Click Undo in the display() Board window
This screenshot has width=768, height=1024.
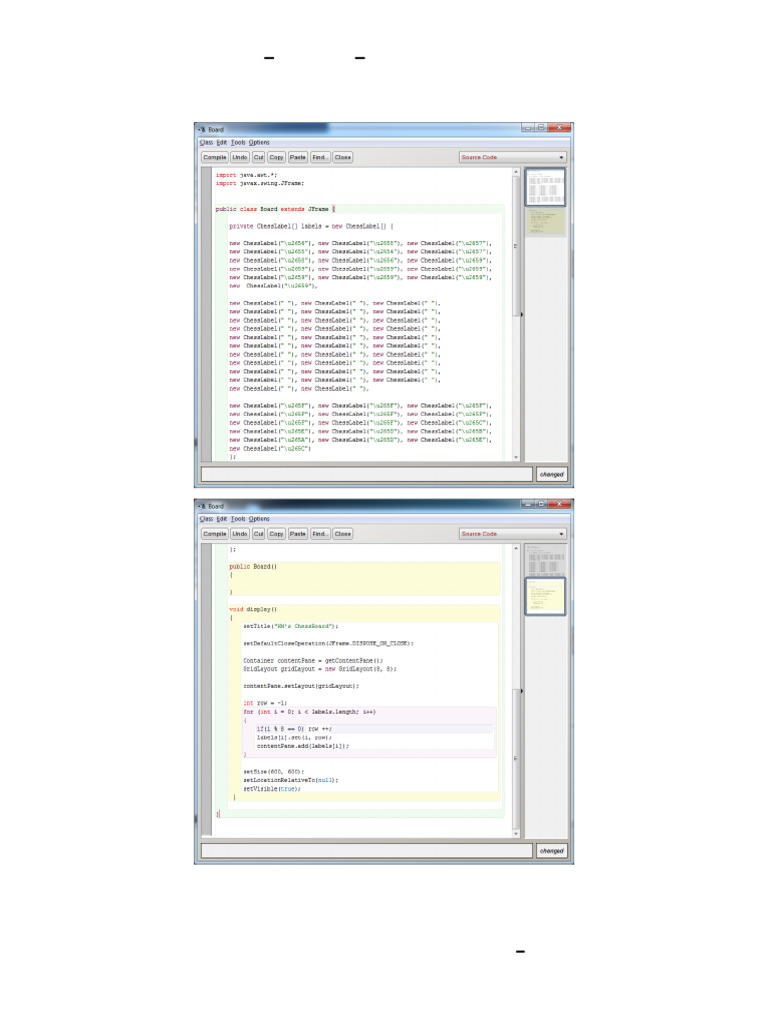coord(240,534)
